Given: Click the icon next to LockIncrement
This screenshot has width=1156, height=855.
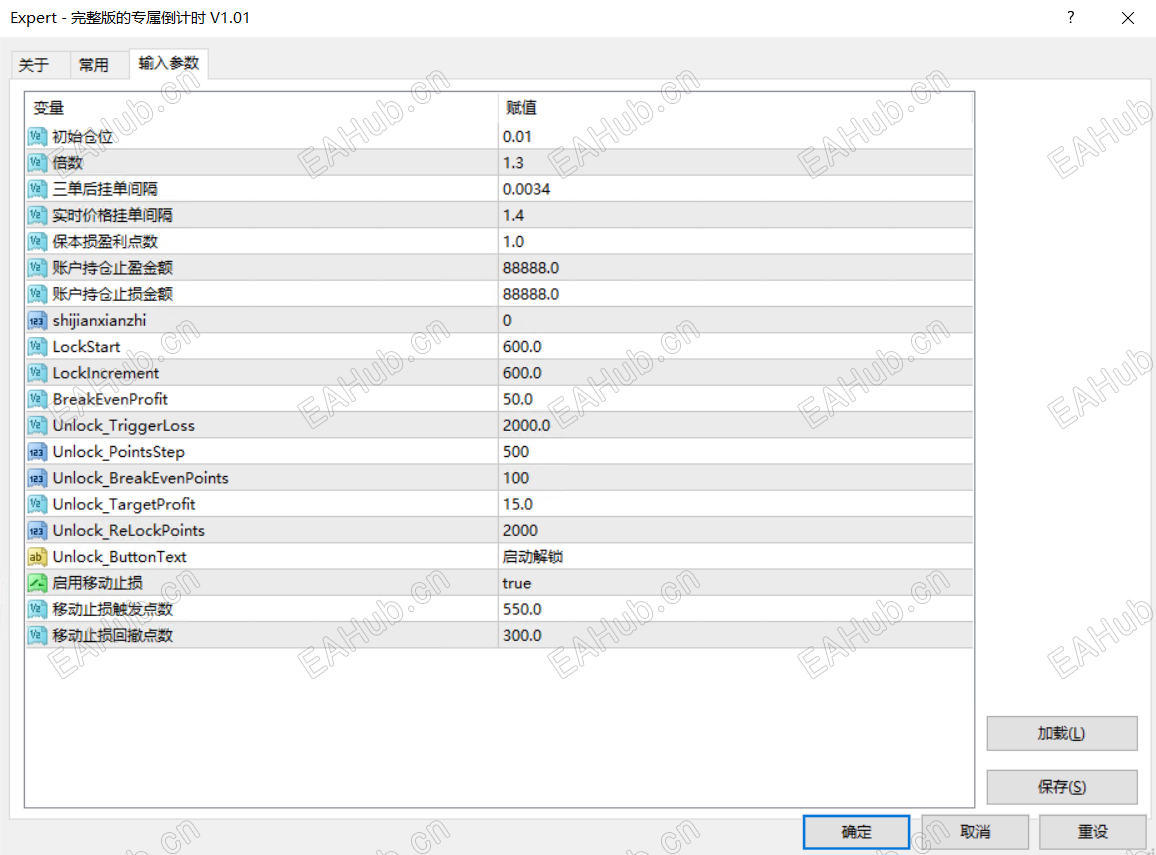Looking at the screenshot, I should (x=37, y=373).
